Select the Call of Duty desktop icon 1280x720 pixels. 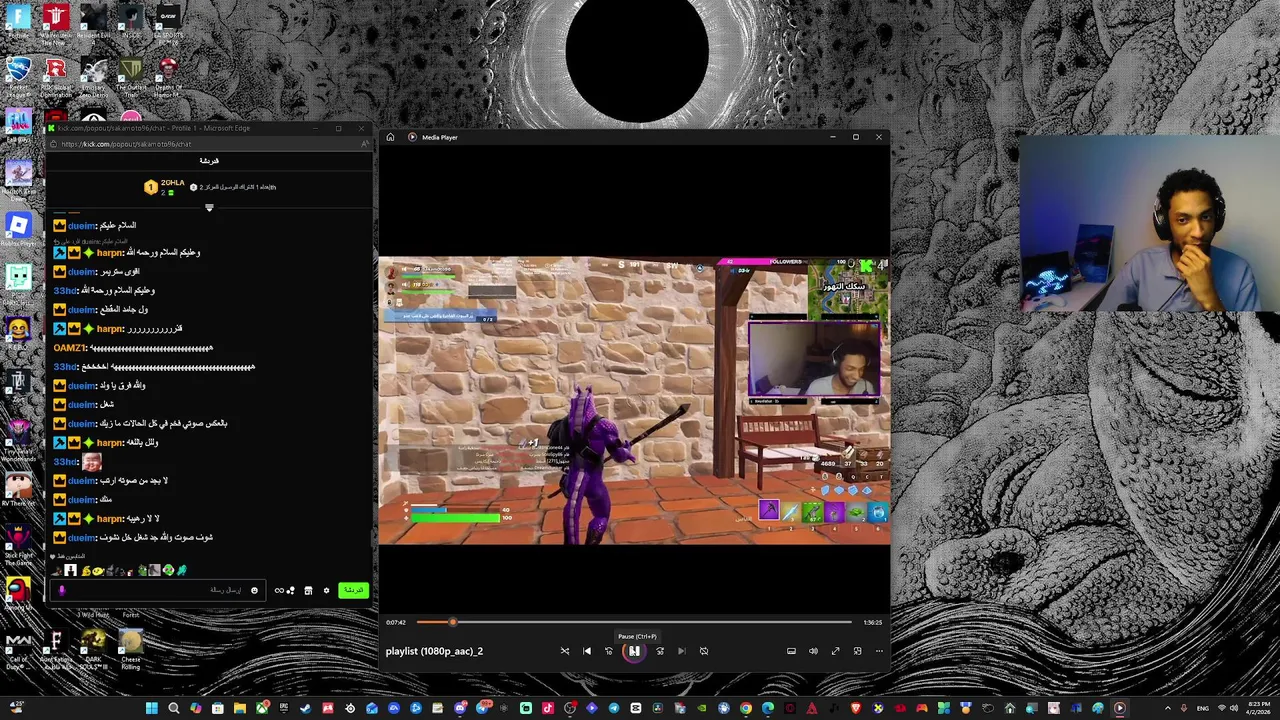18,649
